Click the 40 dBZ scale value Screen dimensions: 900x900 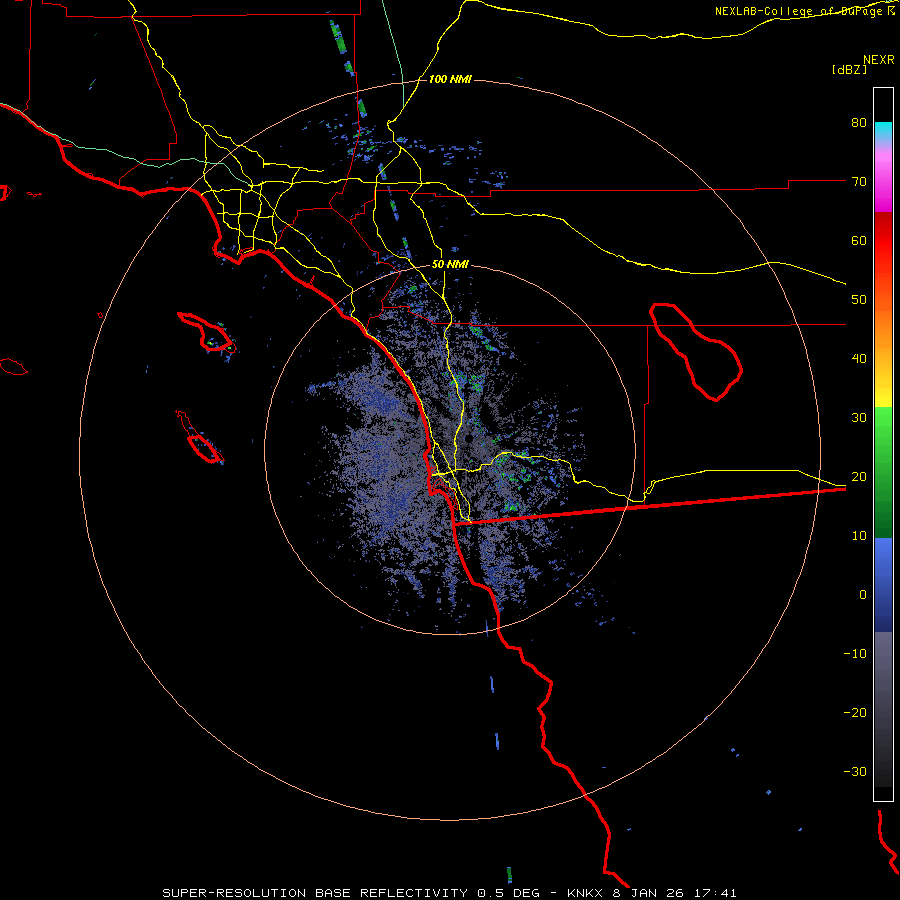click(859, 359)
